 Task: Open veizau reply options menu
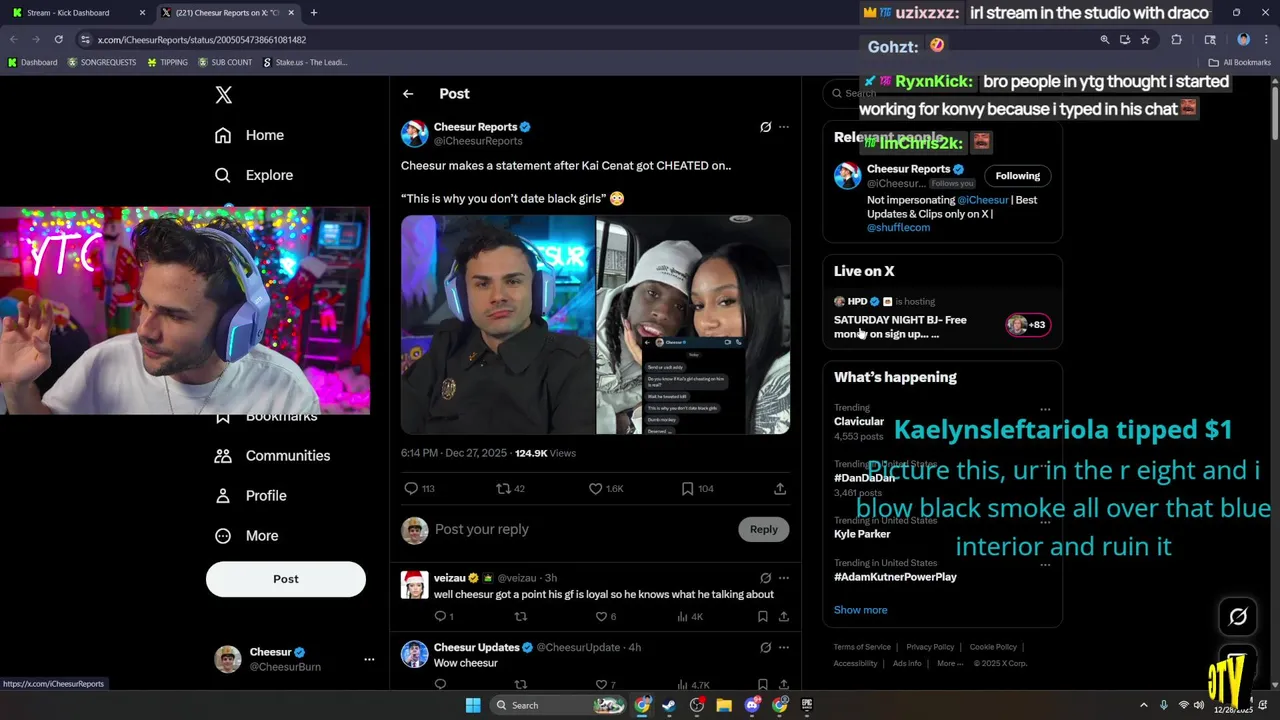click(784, 578)
